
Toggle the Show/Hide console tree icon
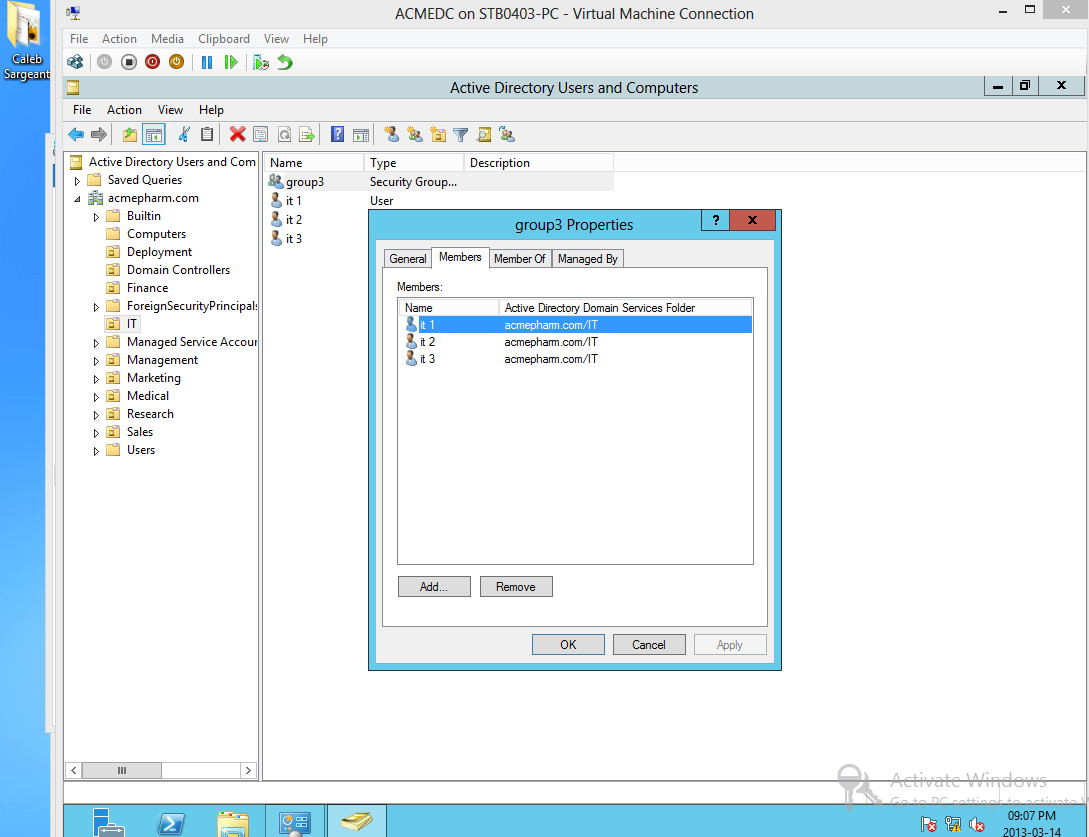(x=153, y=134)
